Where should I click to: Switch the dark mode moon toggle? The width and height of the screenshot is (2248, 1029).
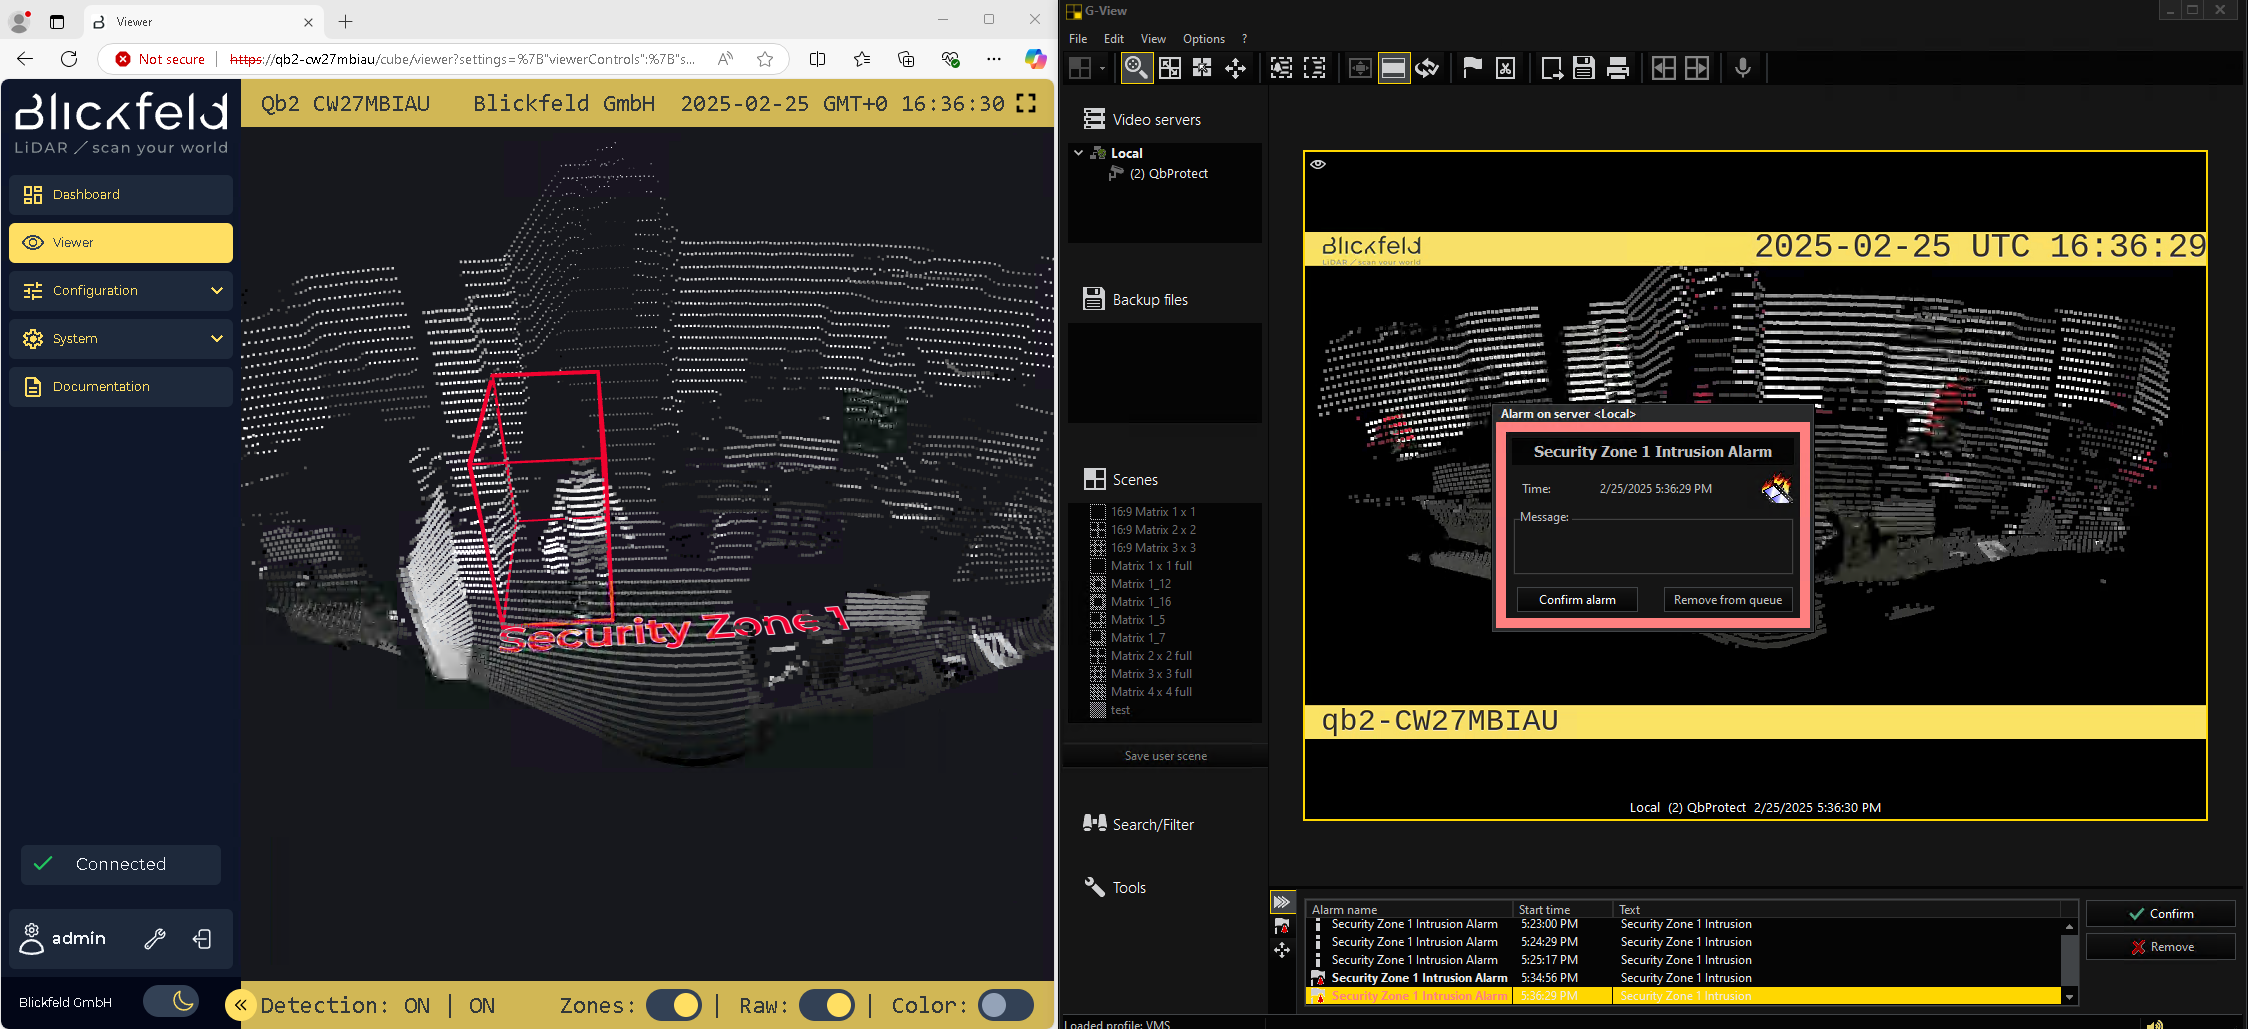(x=171, y=1001)
